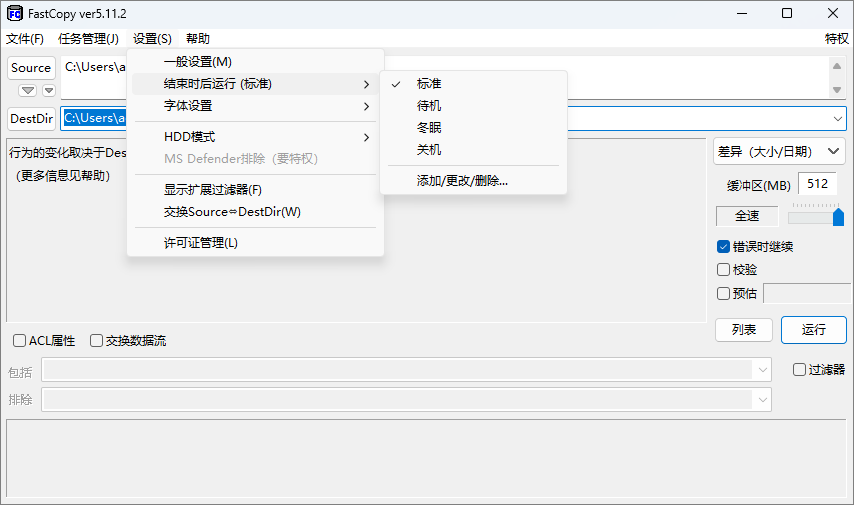The image size is (854, 505).
Task: Expand the 排除 filter dropdown
Action: click(x=762, y=400)
